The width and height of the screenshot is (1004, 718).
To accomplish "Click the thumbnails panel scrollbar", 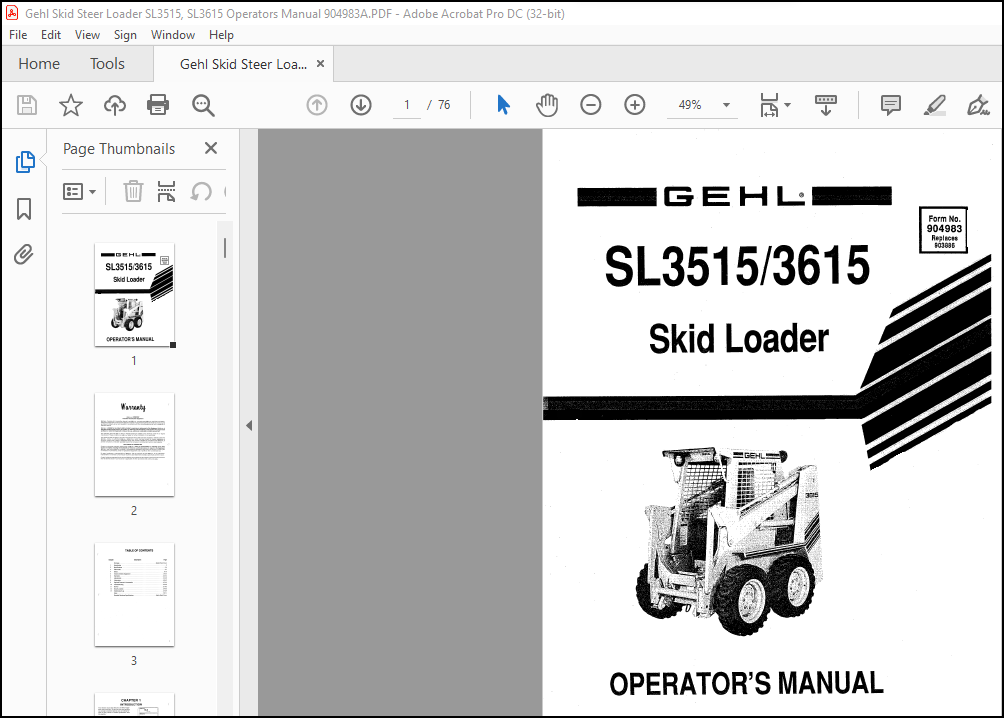I will point(225,248).
